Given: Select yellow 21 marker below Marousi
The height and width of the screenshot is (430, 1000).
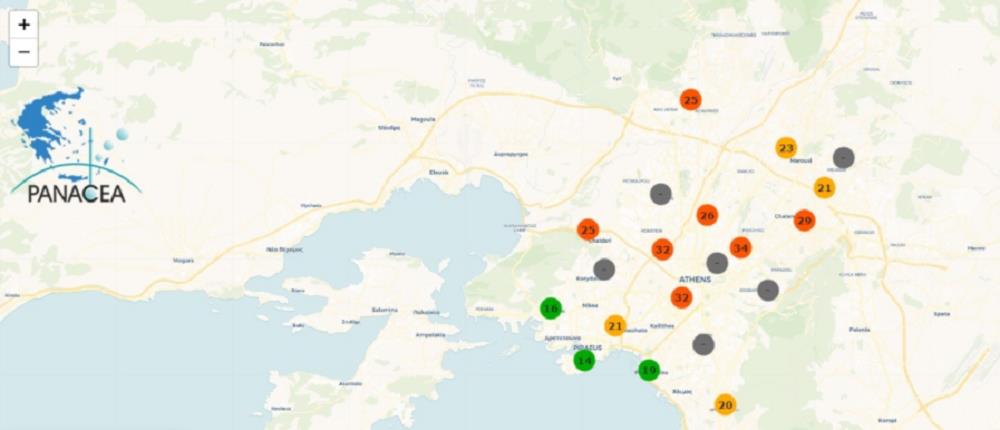Looking at the screenshot, I should click(824, 187).
